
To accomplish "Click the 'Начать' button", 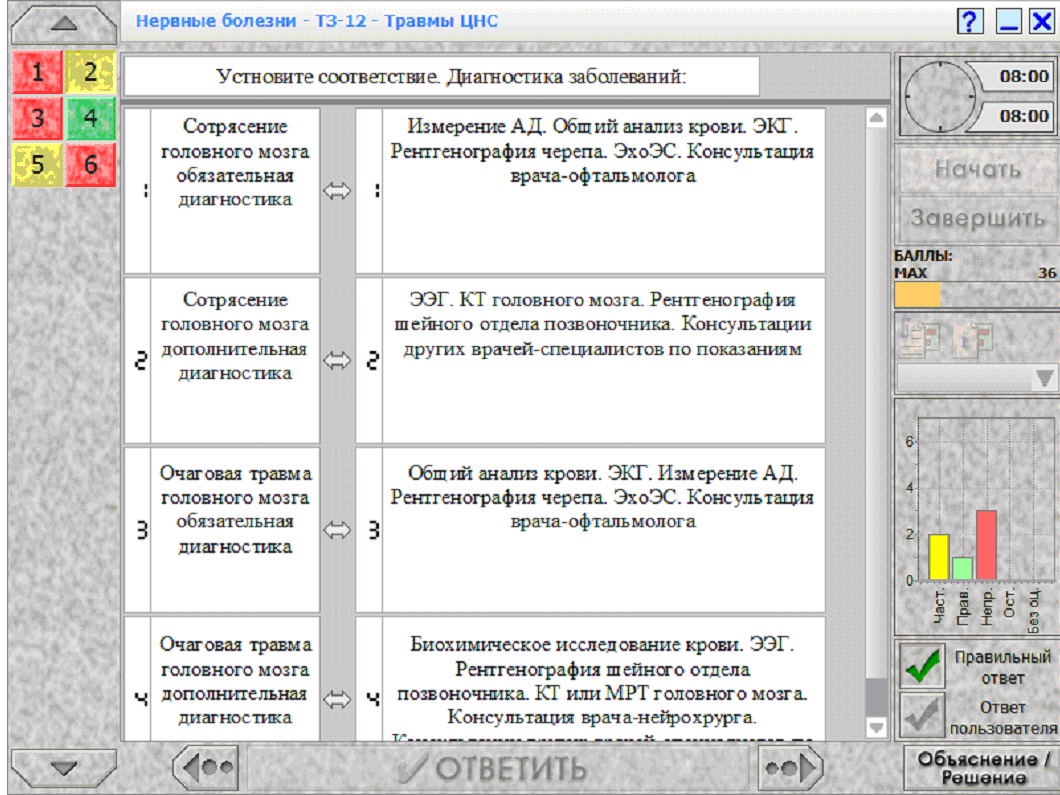I will click(978, 170).
